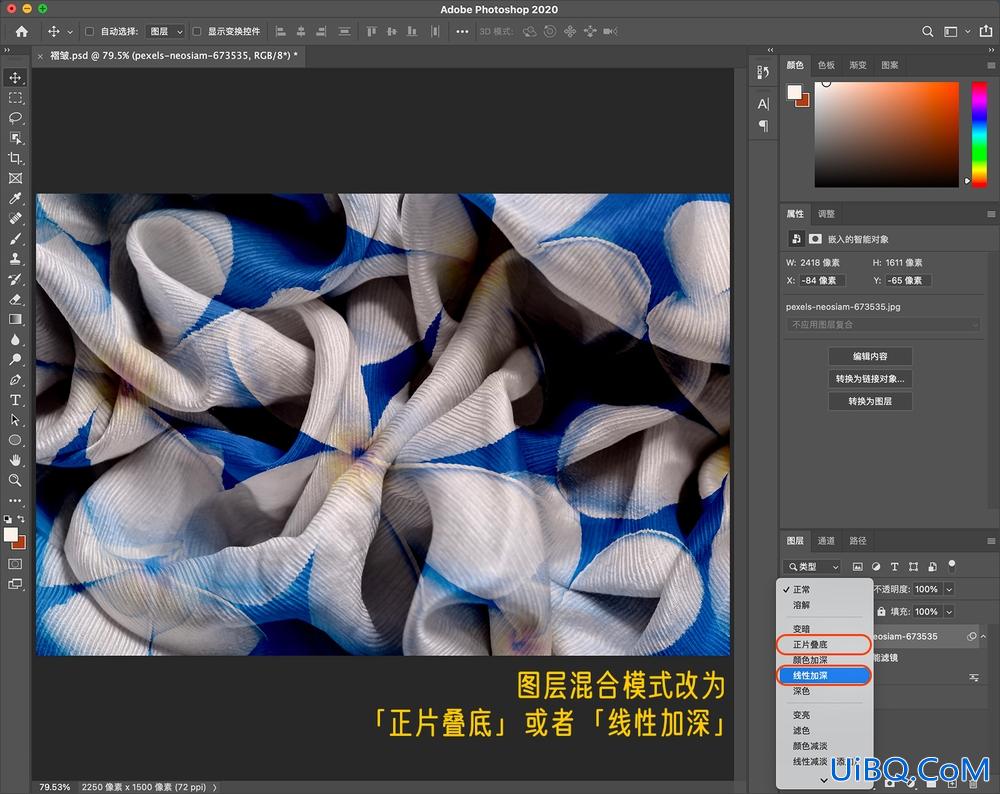This screenshot has width=1000, height=794.
Task: Expand the fill (填充) slider arrow
Action: [x=949, y=612]
